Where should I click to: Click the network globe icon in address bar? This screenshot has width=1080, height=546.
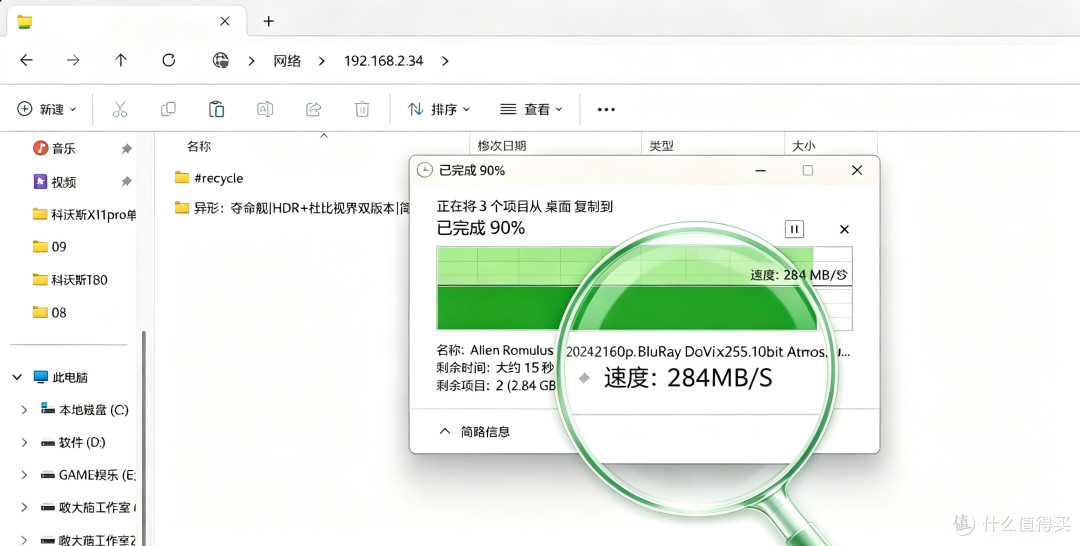point(220,61)
